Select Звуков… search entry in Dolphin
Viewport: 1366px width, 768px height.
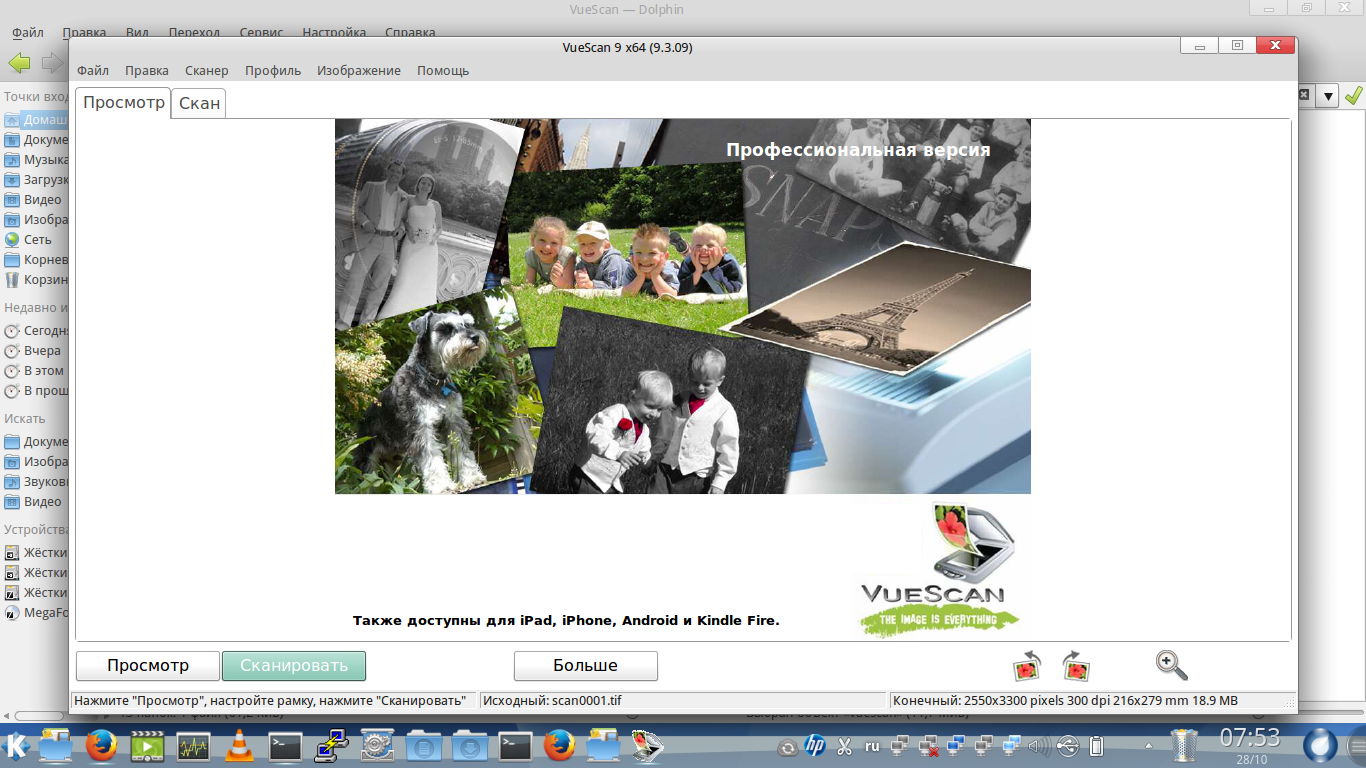pos(36,482)
